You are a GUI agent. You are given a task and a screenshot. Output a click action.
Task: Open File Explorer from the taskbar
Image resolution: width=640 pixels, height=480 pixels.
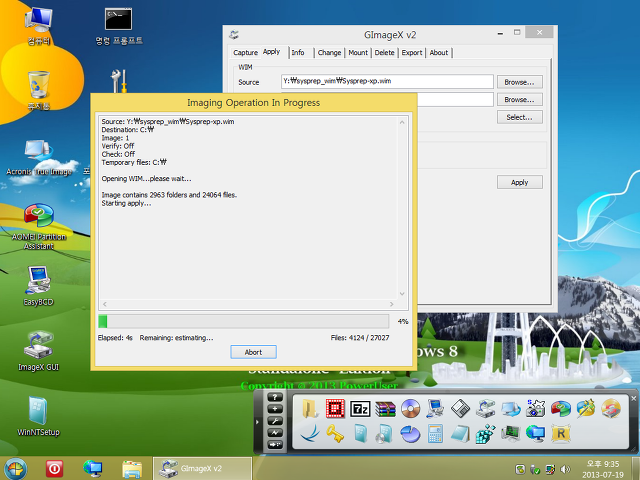[x=132, y=469]
